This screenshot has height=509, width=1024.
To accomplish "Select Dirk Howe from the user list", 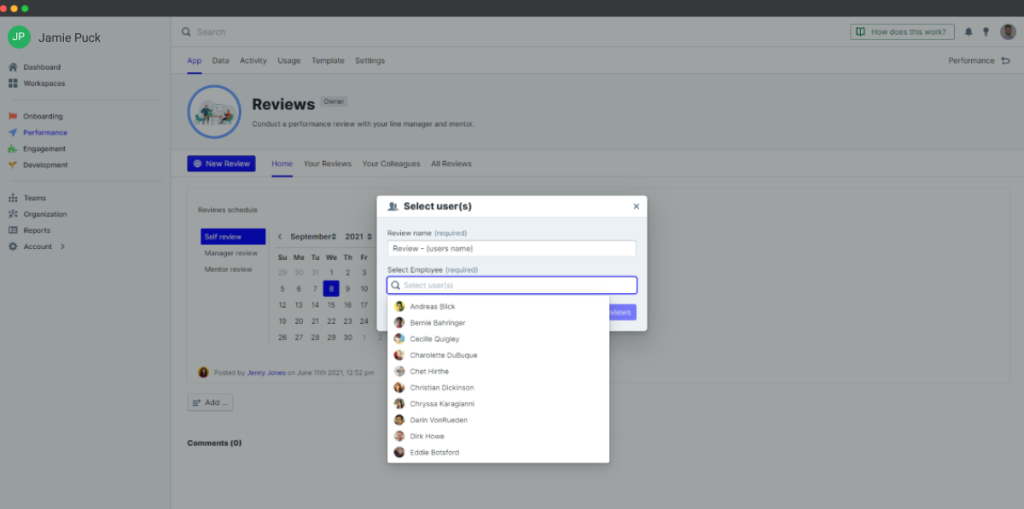I will (x=498, y=436).
